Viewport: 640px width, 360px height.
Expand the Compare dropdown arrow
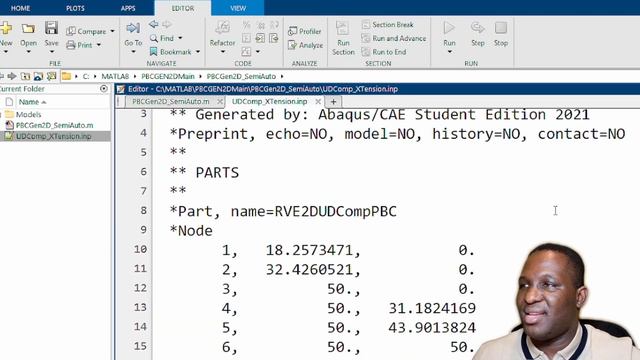point(112,31)
